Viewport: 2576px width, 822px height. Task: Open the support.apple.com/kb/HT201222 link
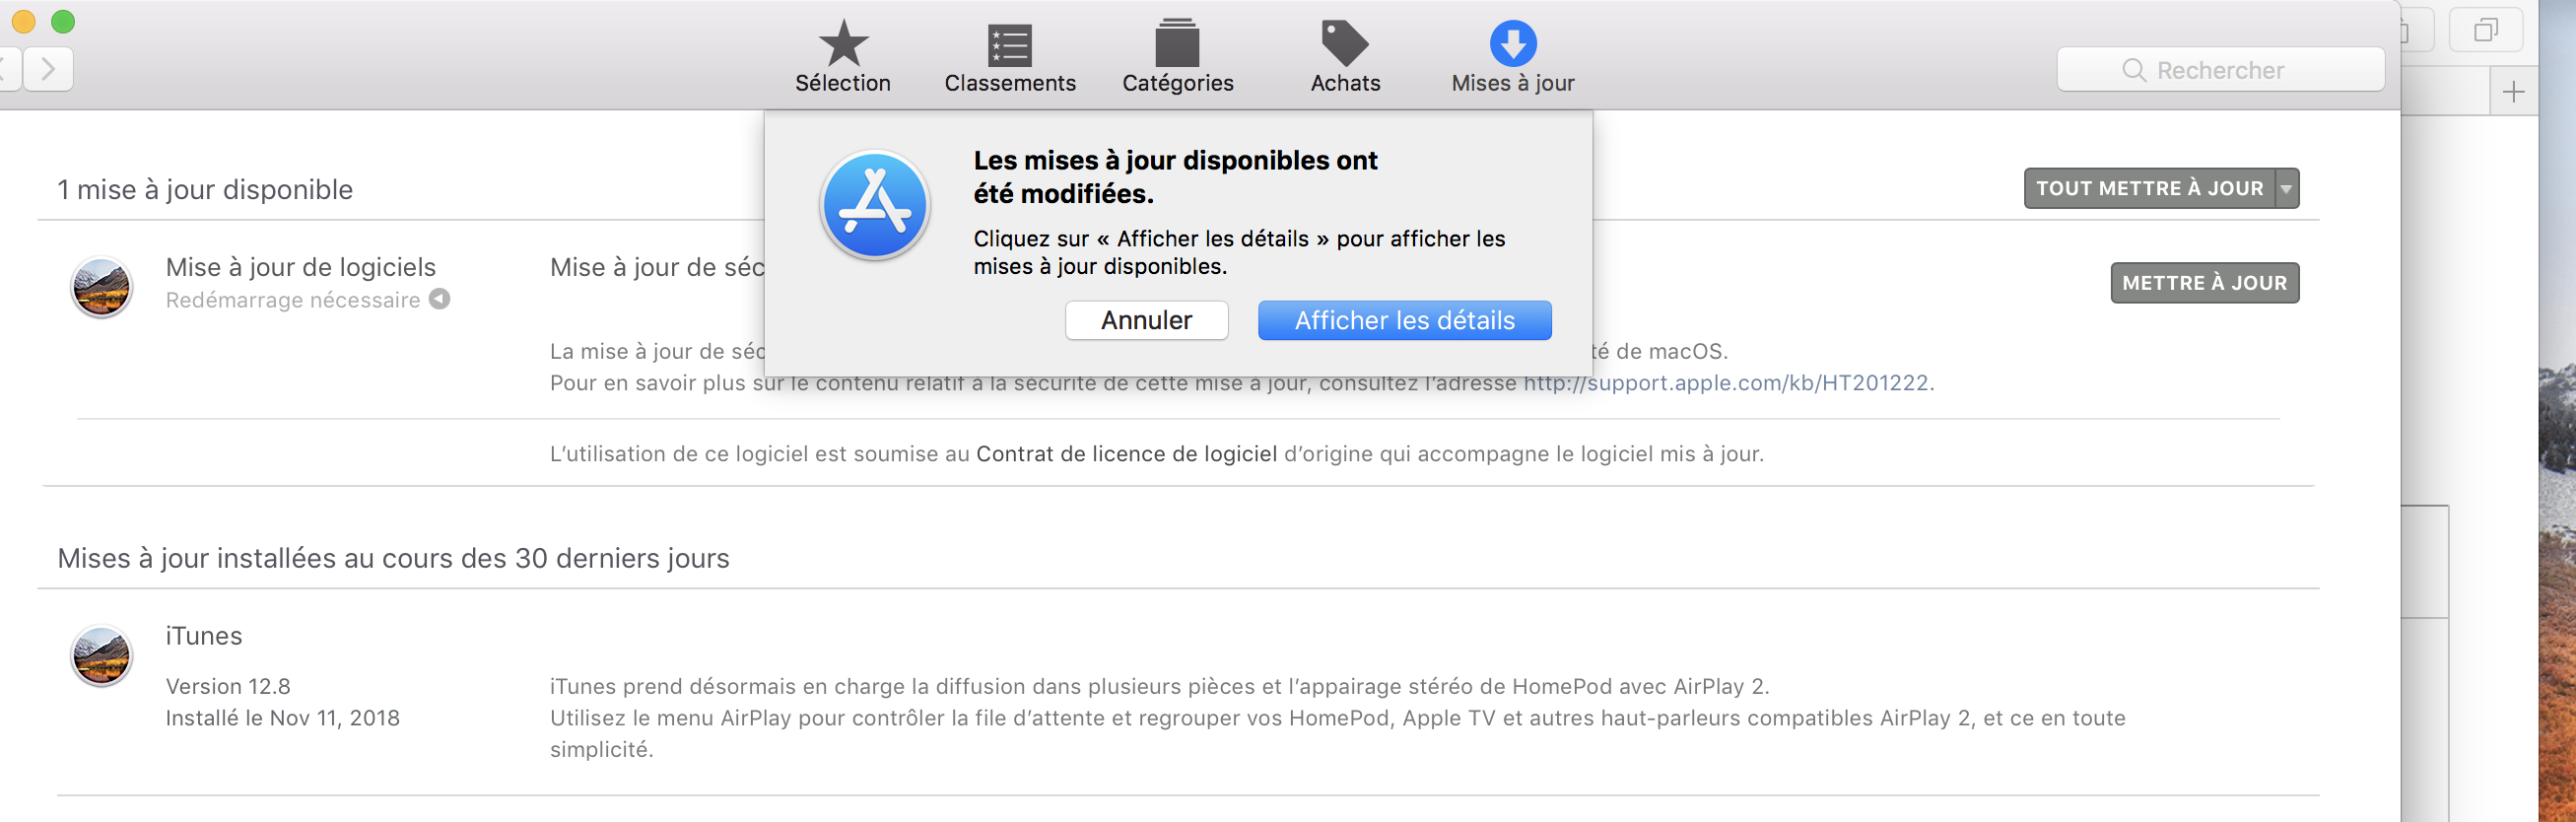click(1725, 383)
